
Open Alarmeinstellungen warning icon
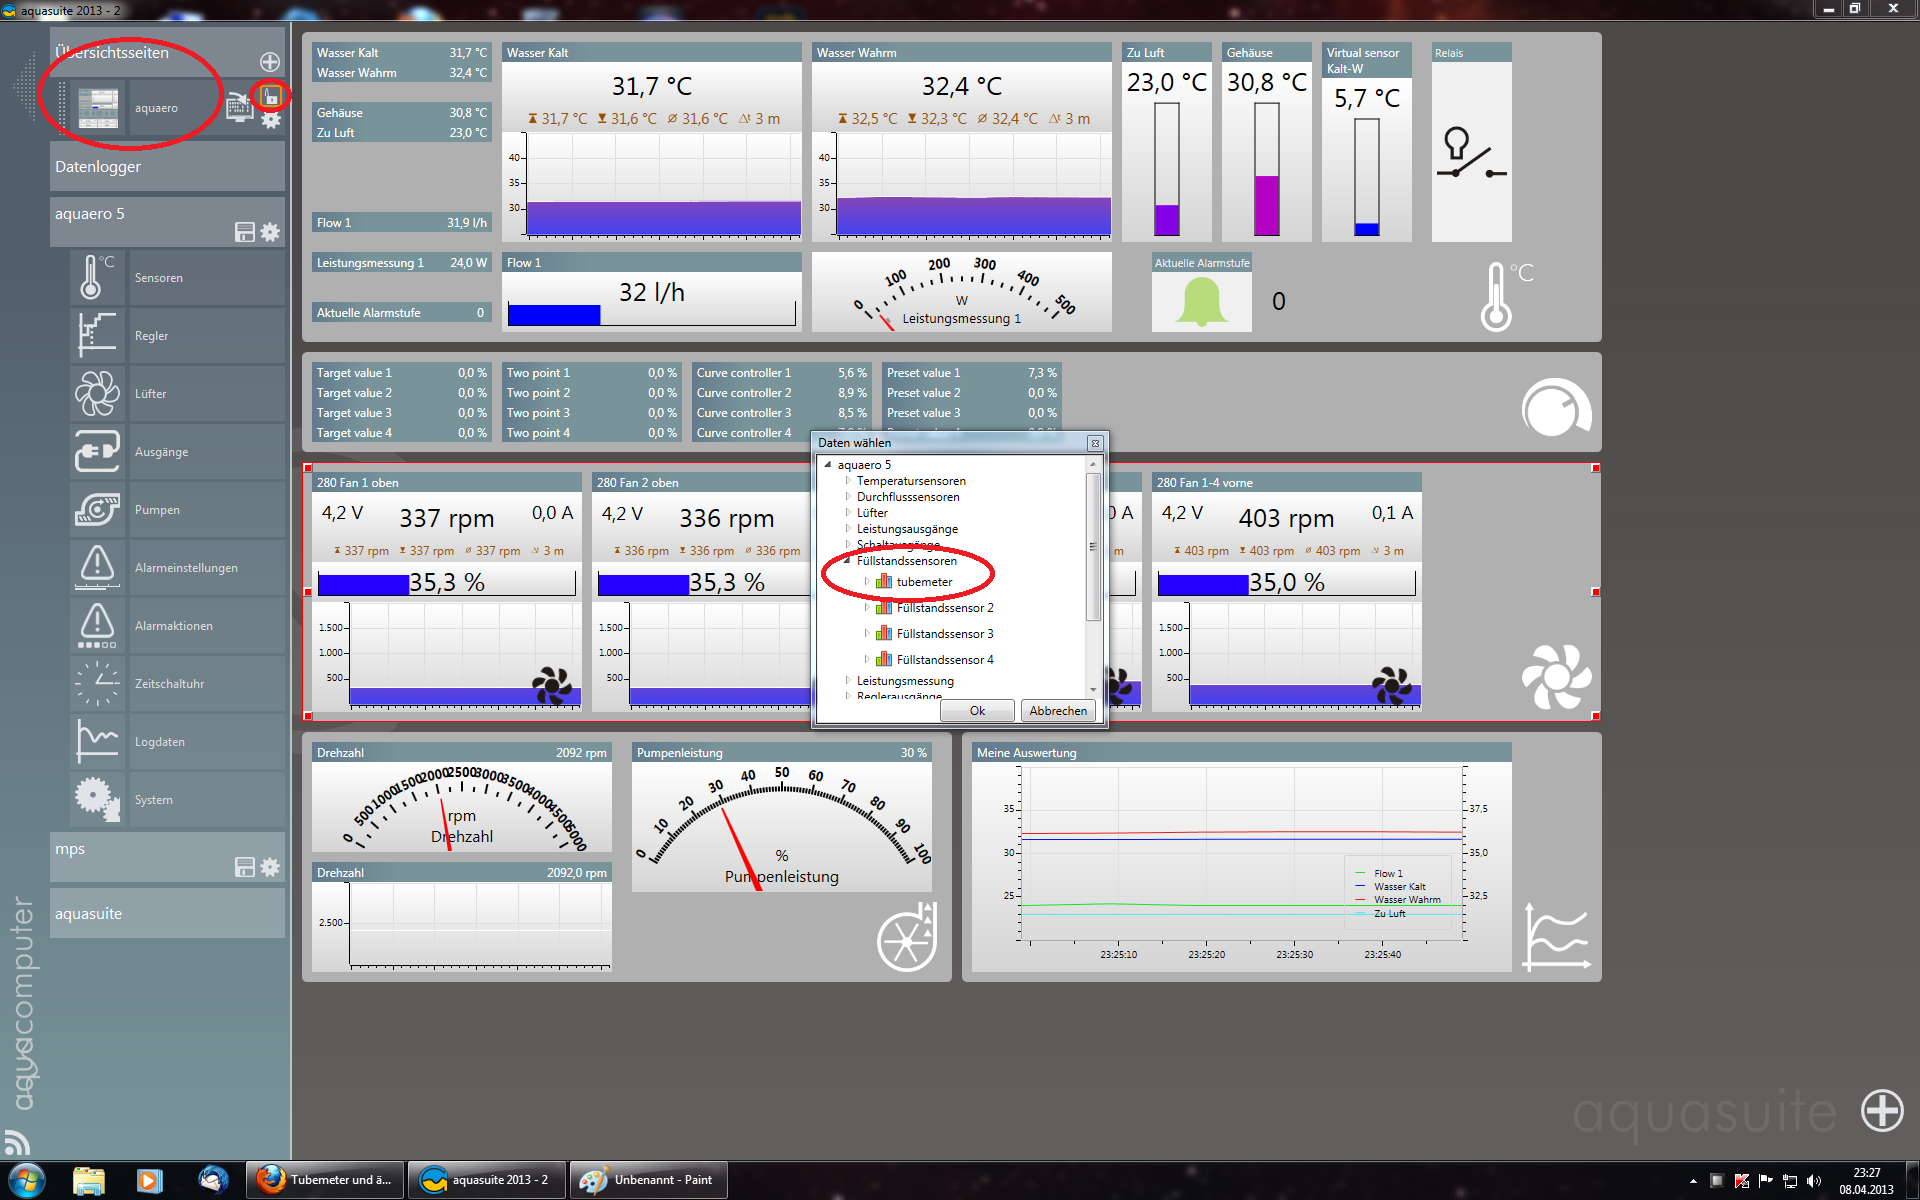[x=97, y=567]
